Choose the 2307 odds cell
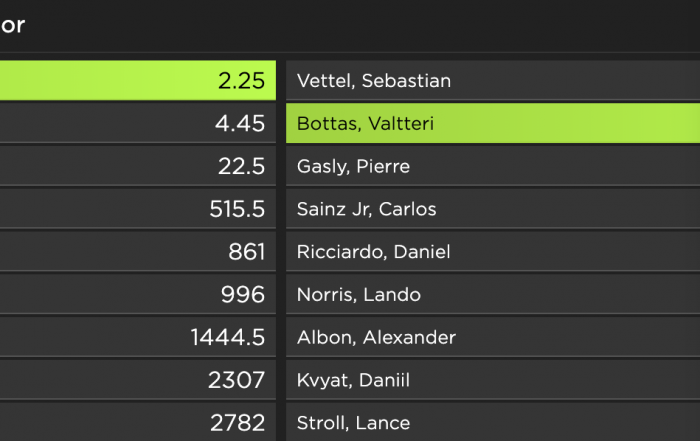700x441 pixels. click(x=138, y=380)
